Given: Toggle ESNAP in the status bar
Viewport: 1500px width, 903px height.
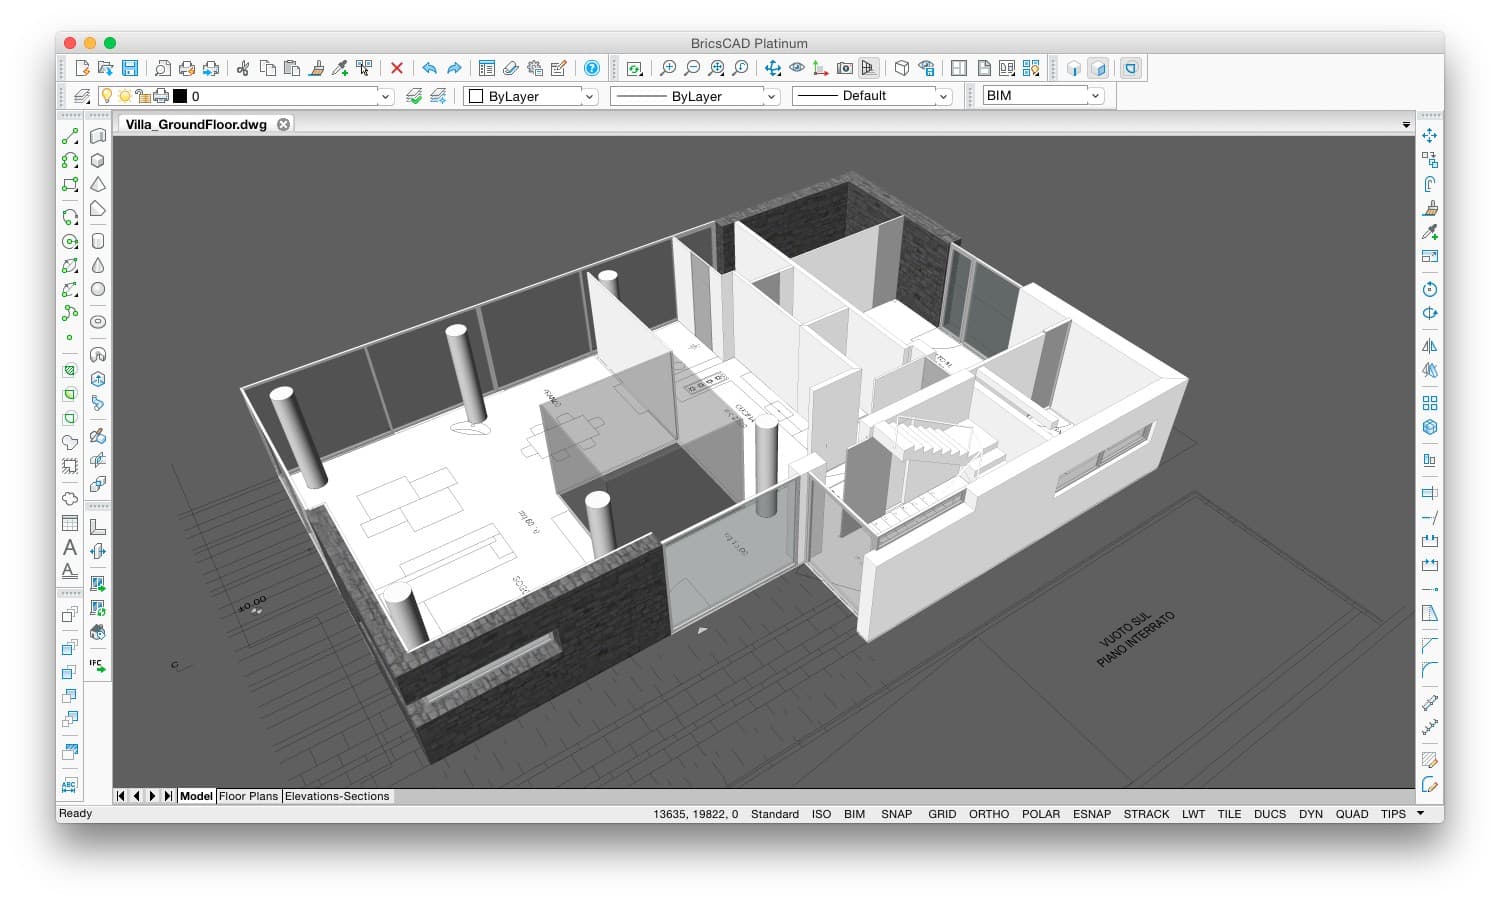Looking at the screenshot, I should tap(1092, 814).
